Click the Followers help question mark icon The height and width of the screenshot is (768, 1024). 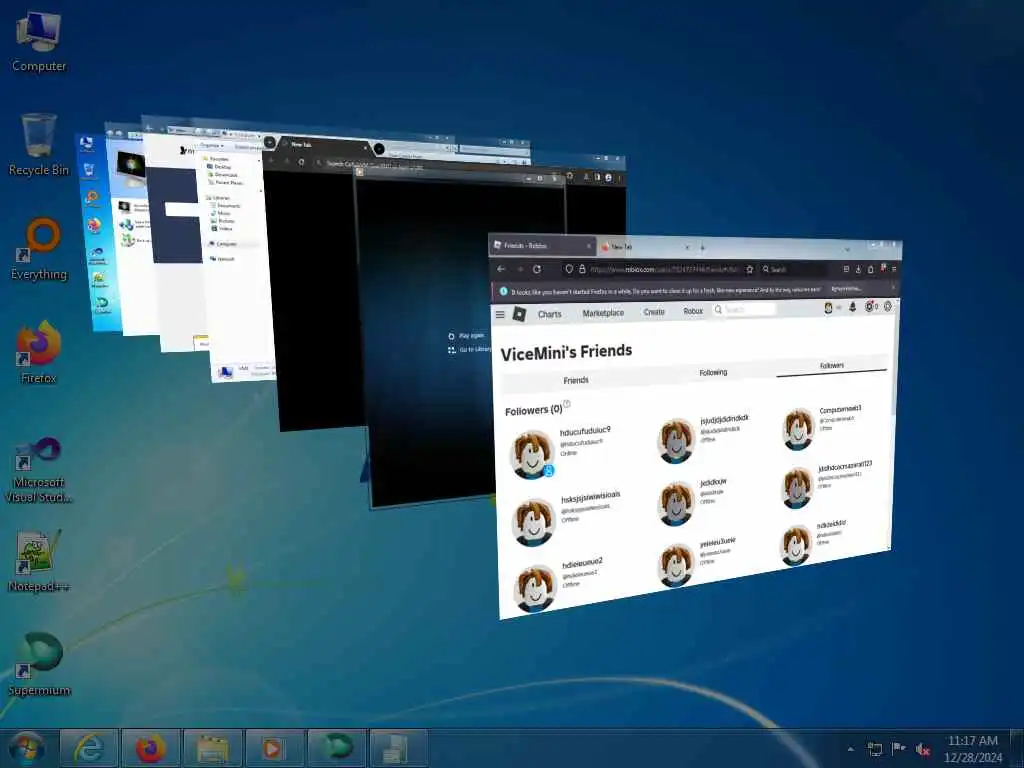[x=567, y=404]
